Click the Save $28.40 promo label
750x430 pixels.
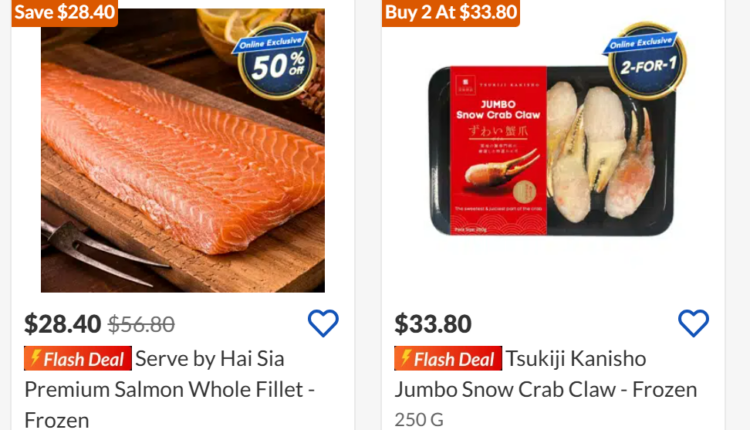(x=65, y=12)
